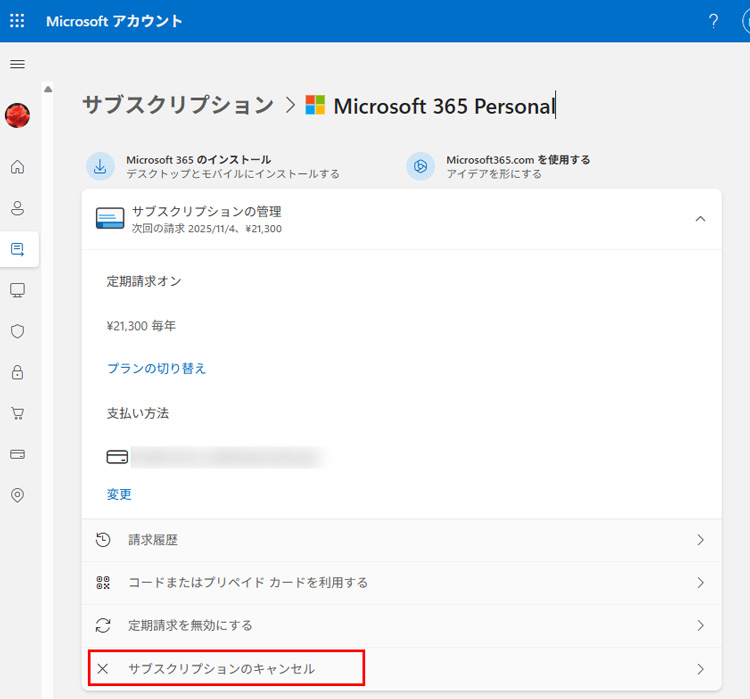
Task: Click the Microsoft365.com Copilot-style icon
Action: point(420,166)
